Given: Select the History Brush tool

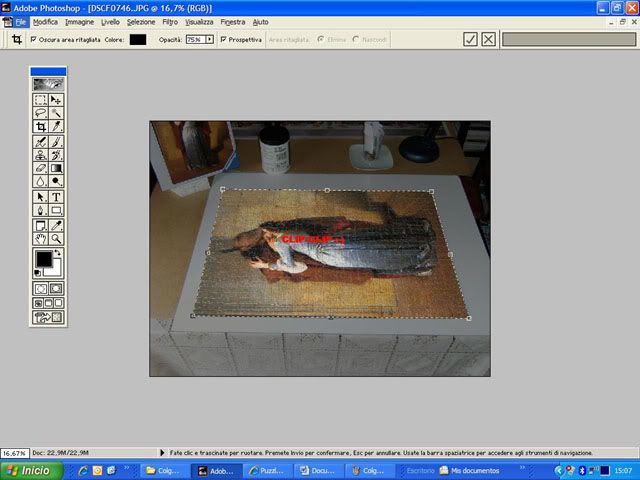Looking at the screenshot, I should click(x=56, y=155).
